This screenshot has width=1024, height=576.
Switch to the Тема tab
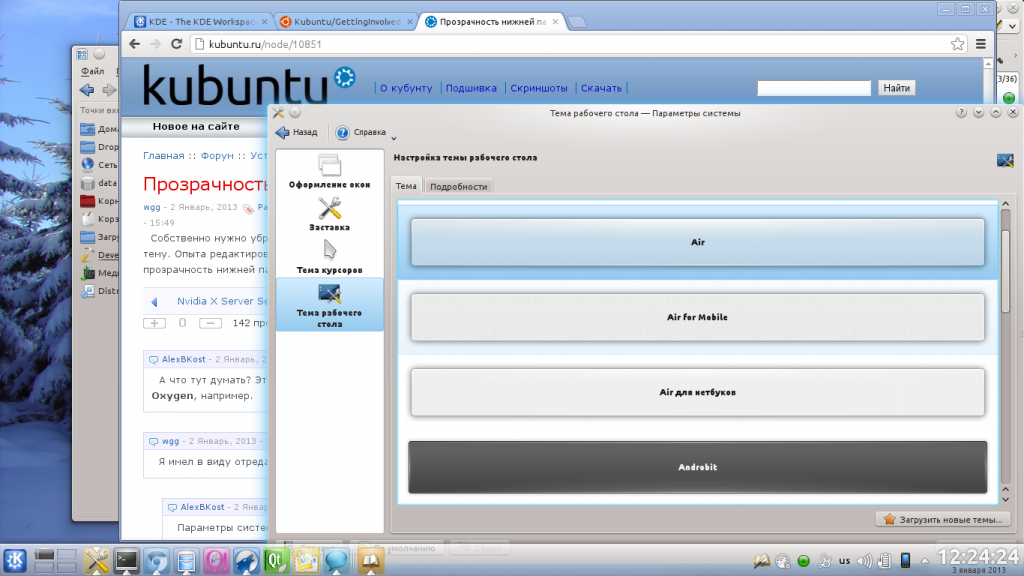click(406, 186)
